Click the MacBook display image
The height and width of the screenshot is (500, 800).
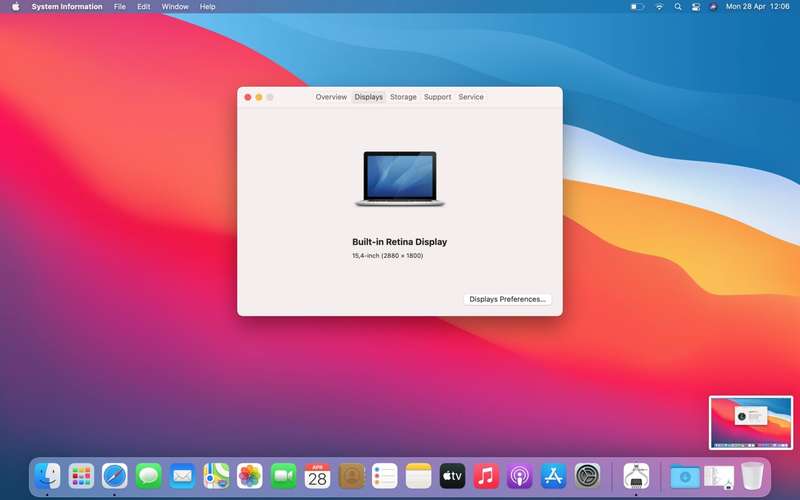click(x=400, y=179)
